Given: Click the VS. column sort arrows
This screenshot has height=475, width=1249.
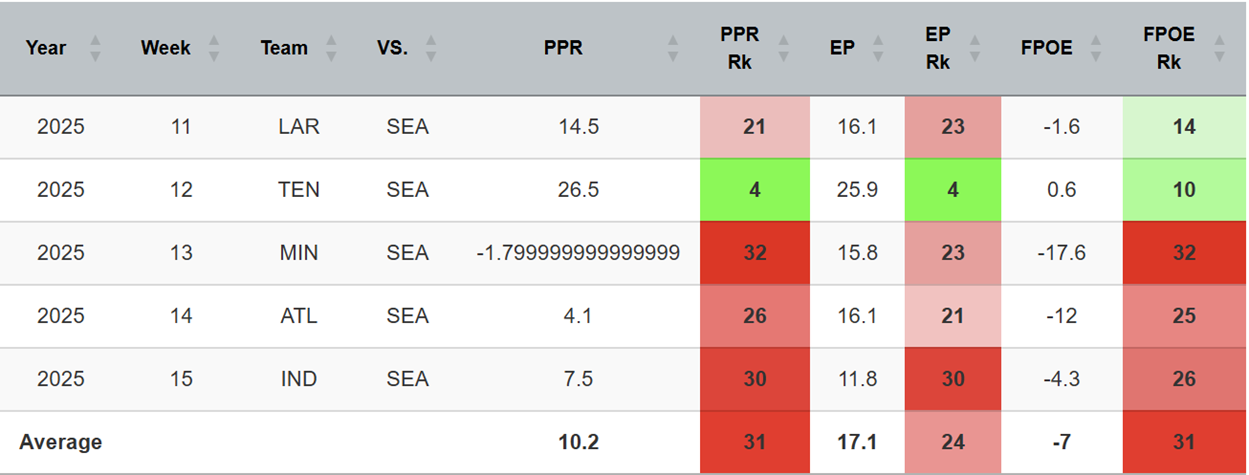Looking at the screenshot, I should 431,48.
